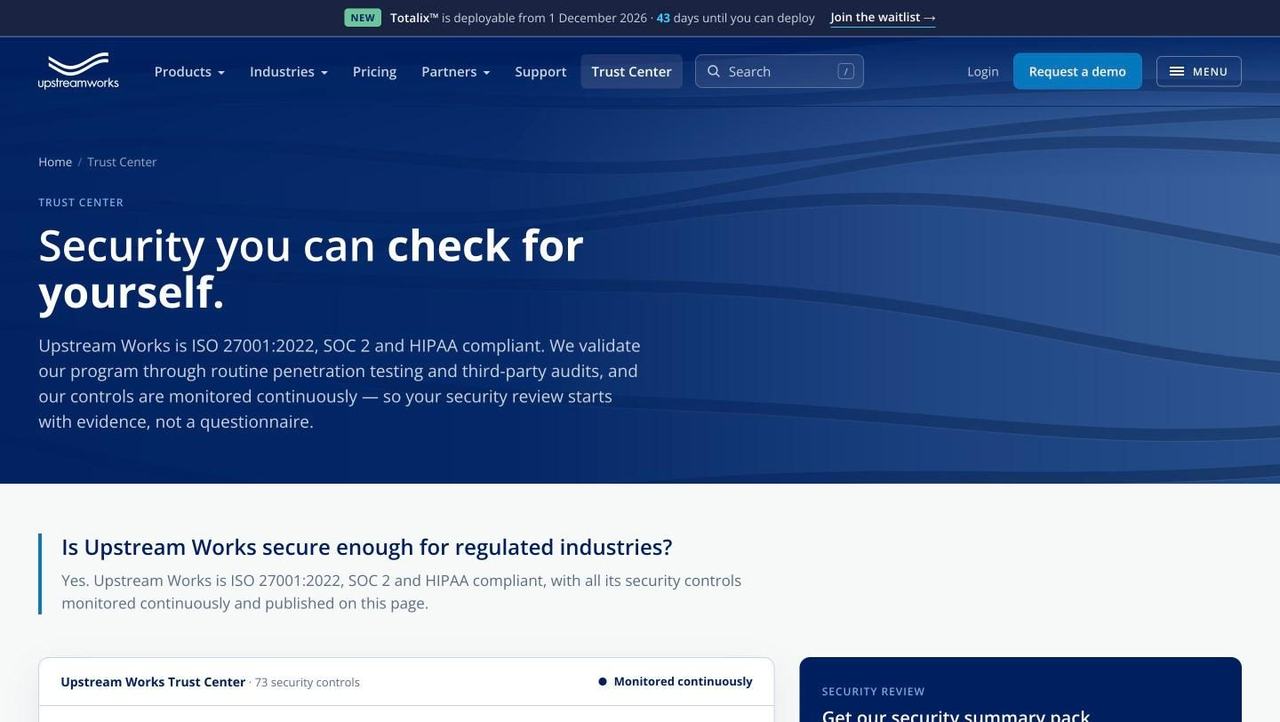1280x722 pixels.
Task: Click 'Security you can check for yourself' heading
Action: [x=311, y=268]
